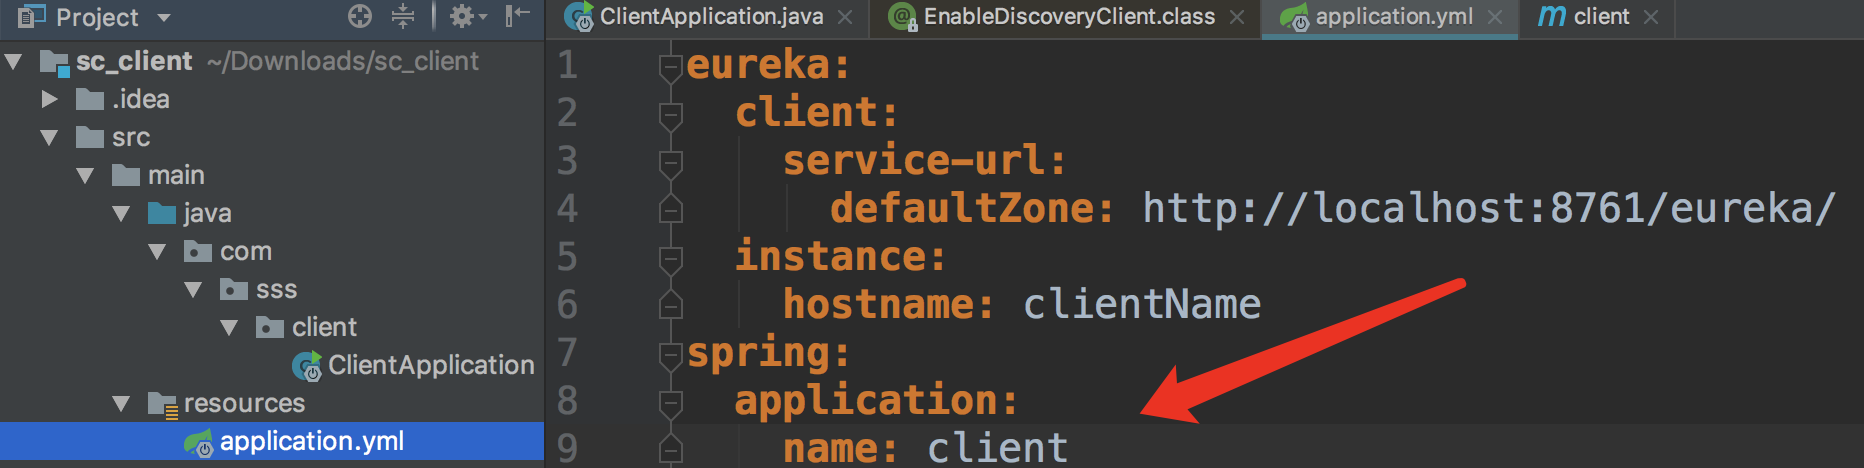Click the com package folder icon
Image resolution: width=1864 pixels, height=468 pixels.
pos(198,251)
